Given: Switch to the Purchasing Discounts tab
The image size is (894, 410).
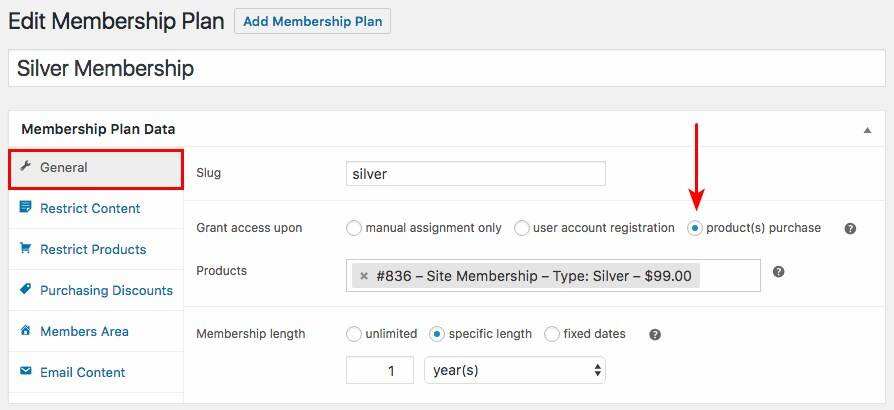Looking at the screenshot, I should tap(106, 290).
